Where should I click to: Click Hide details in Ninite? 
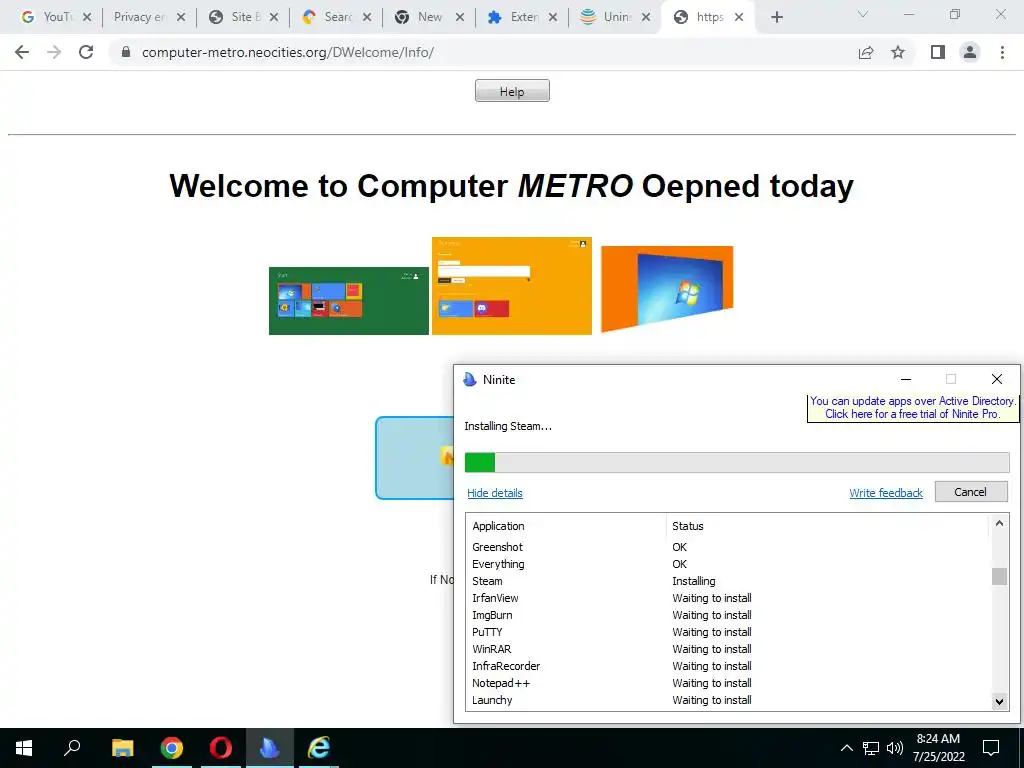494,493
